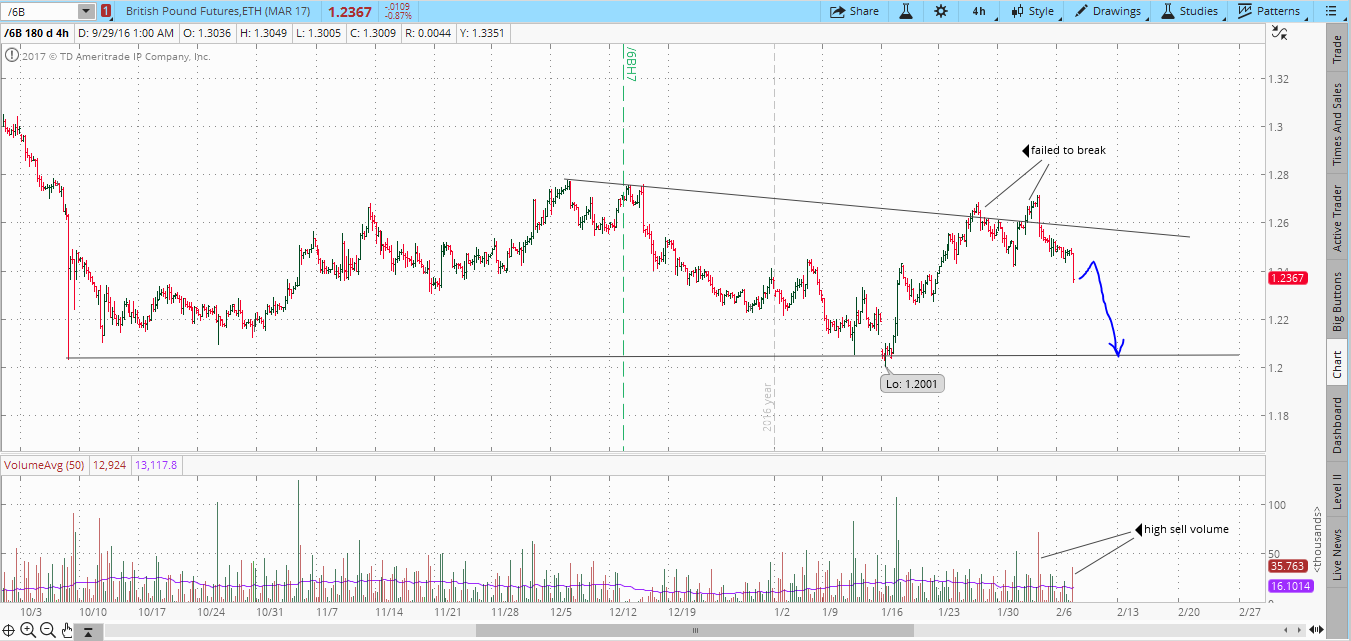The width and height of the screenshot is (1351, 641).
Task: Click the Share button
Action: pyautogui.click(x=854, y=11)
